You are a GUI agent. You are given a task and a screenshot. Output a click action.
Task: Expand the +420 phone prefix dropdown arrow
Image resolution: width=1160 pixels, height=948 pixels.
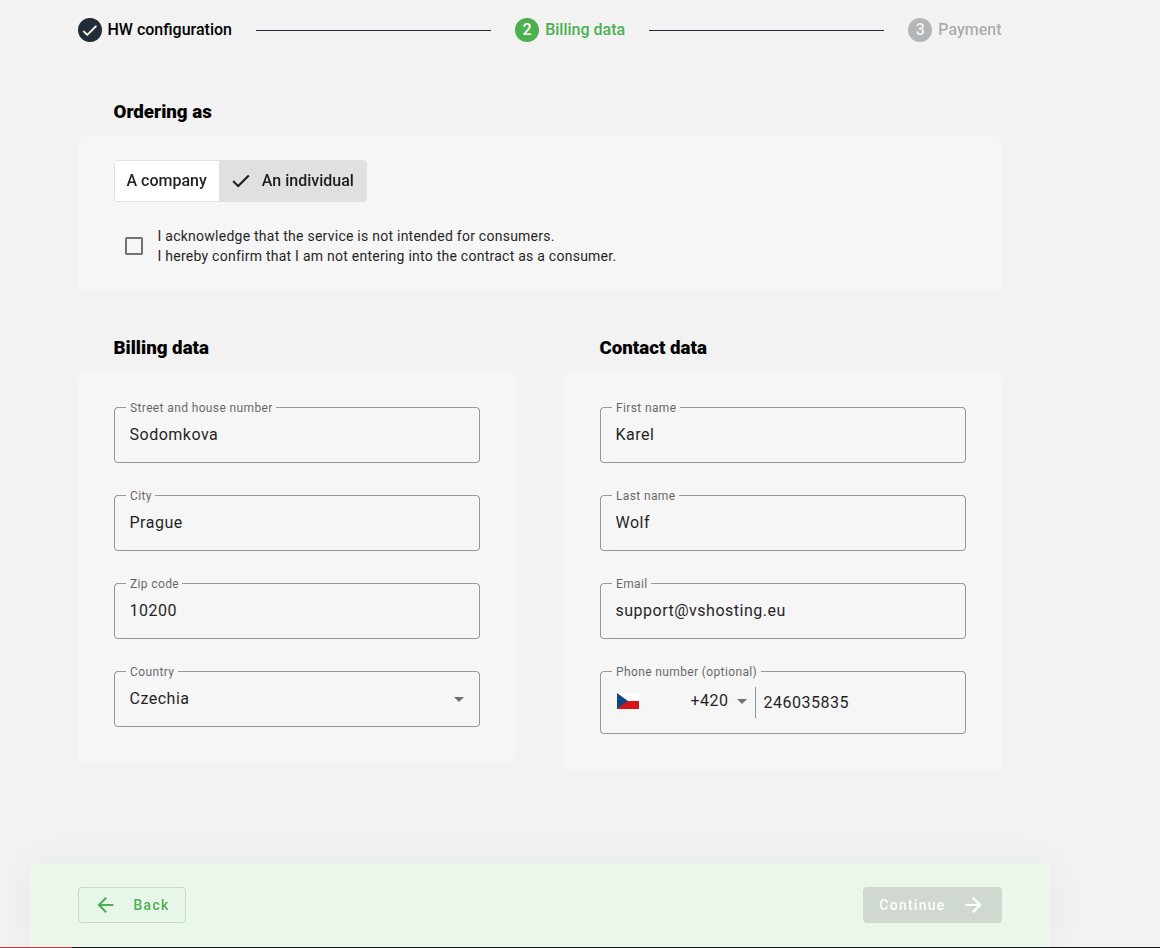(x=741, y=702)
